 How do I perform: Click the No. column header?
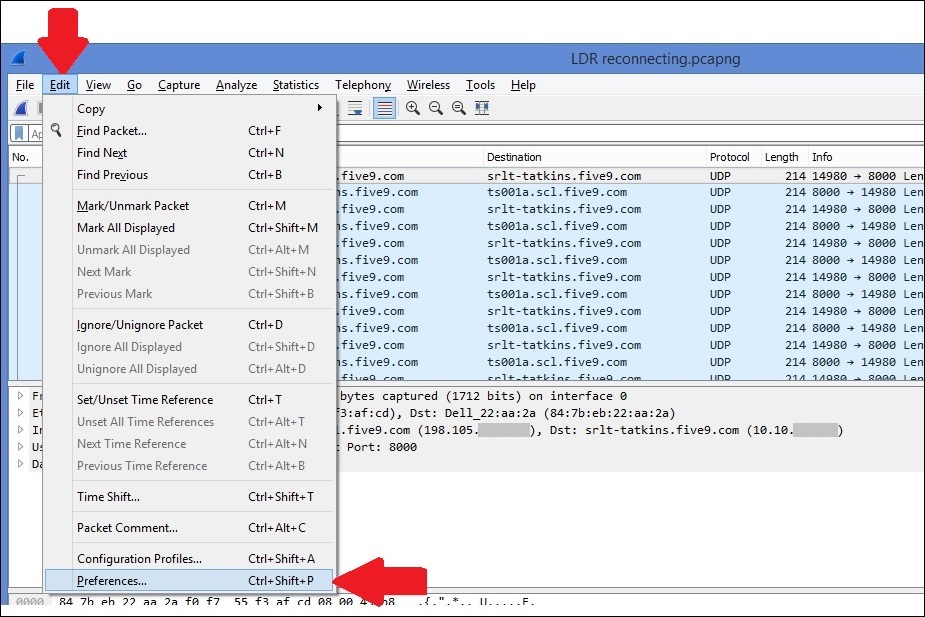tap(25, 157)
